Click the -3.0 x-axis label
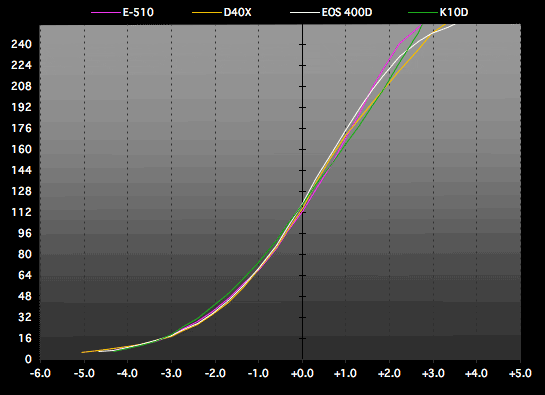This screenshot has height=395, width=545. (171, 374)
